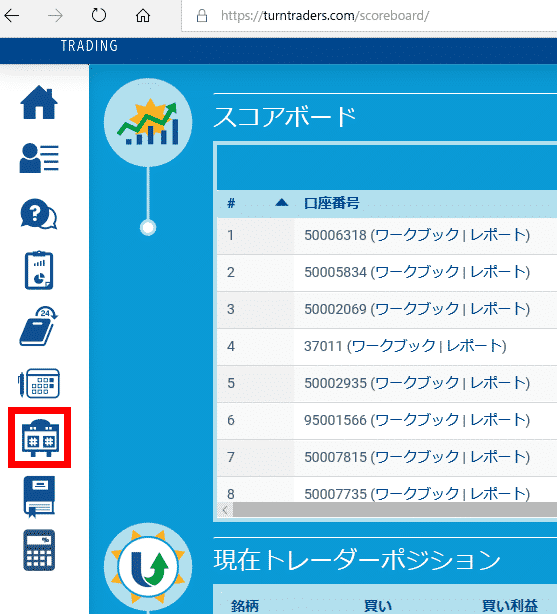Click the browser home button

(x=143, y=16)
